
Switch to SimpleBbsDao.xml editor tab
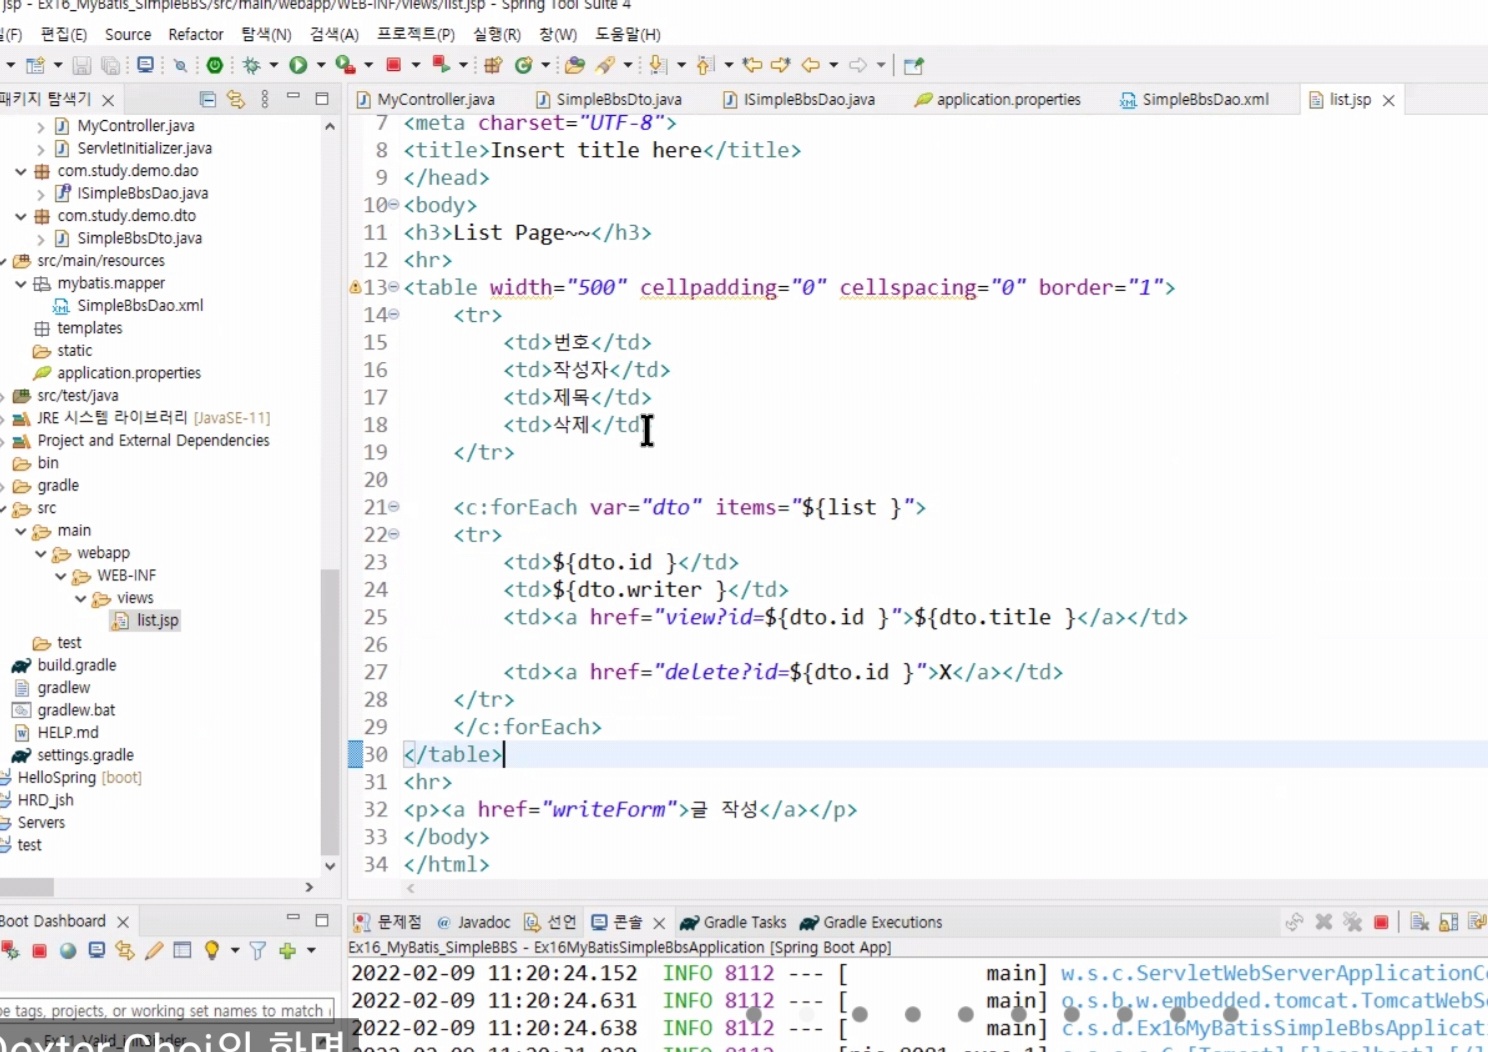pos(1195,99)
